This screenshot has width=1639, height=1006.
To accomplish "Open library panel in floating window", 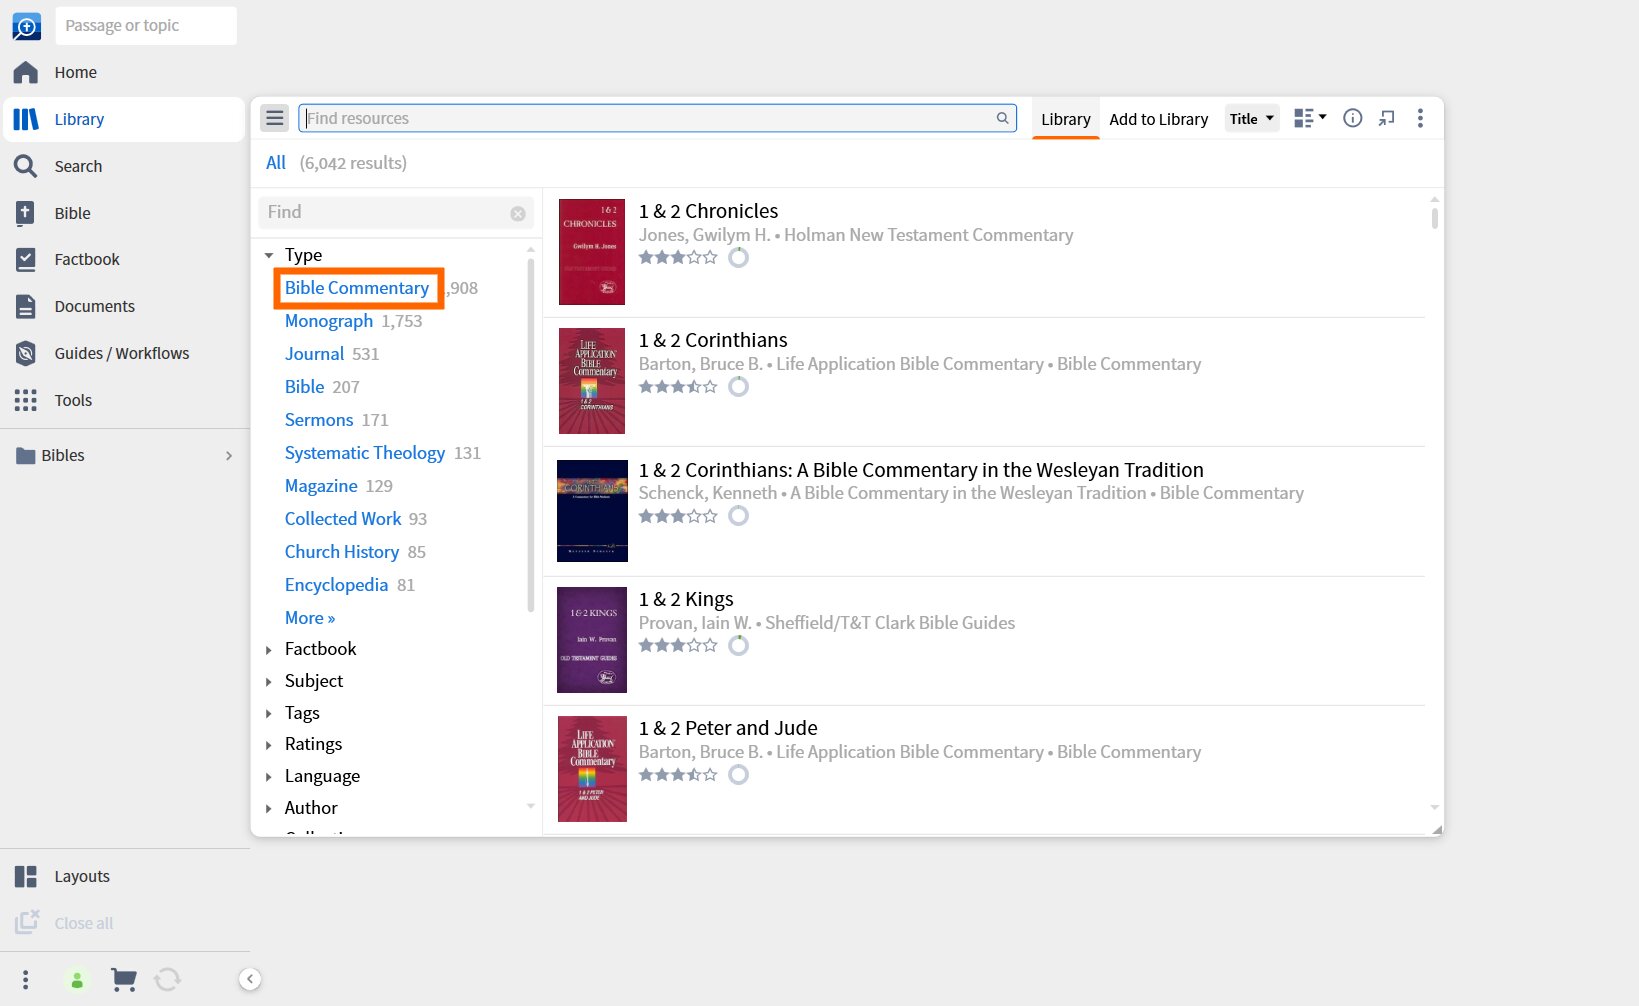I will pyautogui.click(x=1386, y=118).
